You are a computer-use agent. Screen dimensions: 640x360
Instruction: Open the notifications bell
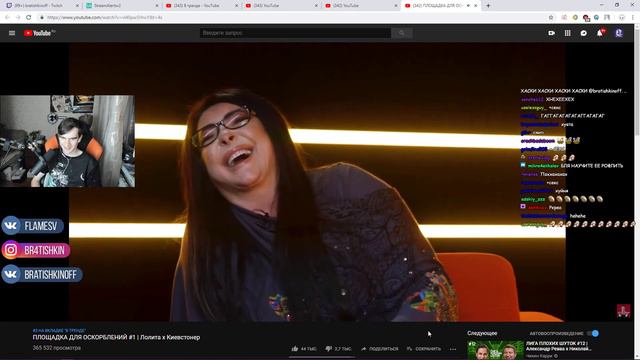tap(600, 33)
